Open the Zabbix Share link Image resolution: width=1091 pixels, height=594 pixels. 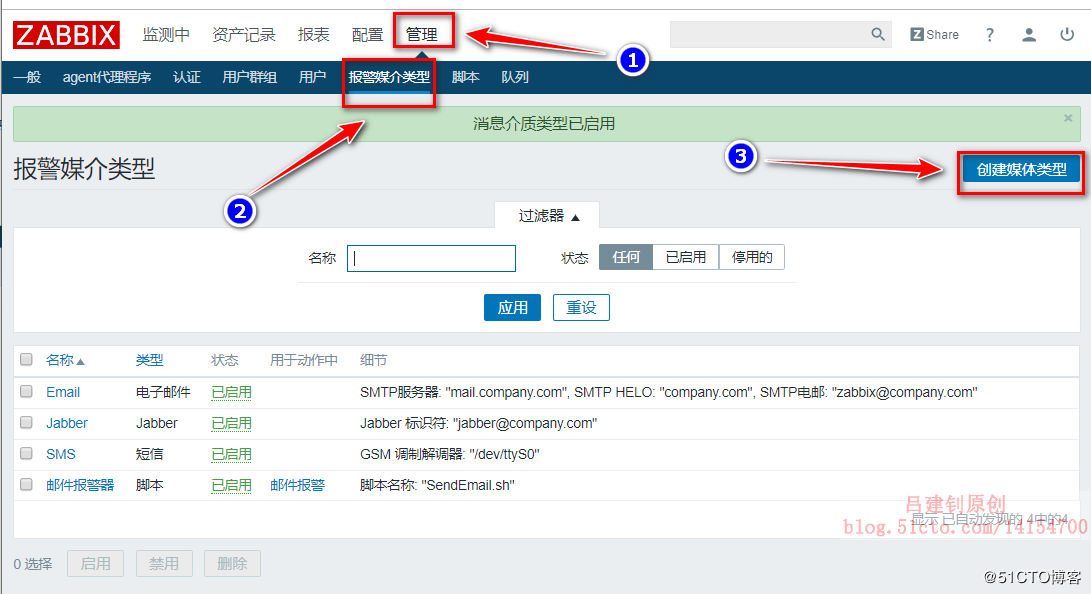934,35
